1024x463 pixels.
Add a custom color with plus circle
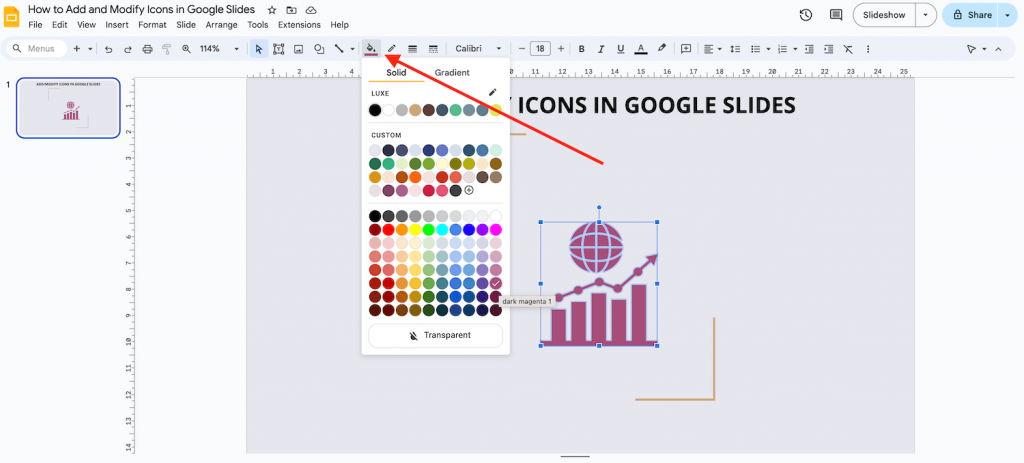tap(469, 190)
